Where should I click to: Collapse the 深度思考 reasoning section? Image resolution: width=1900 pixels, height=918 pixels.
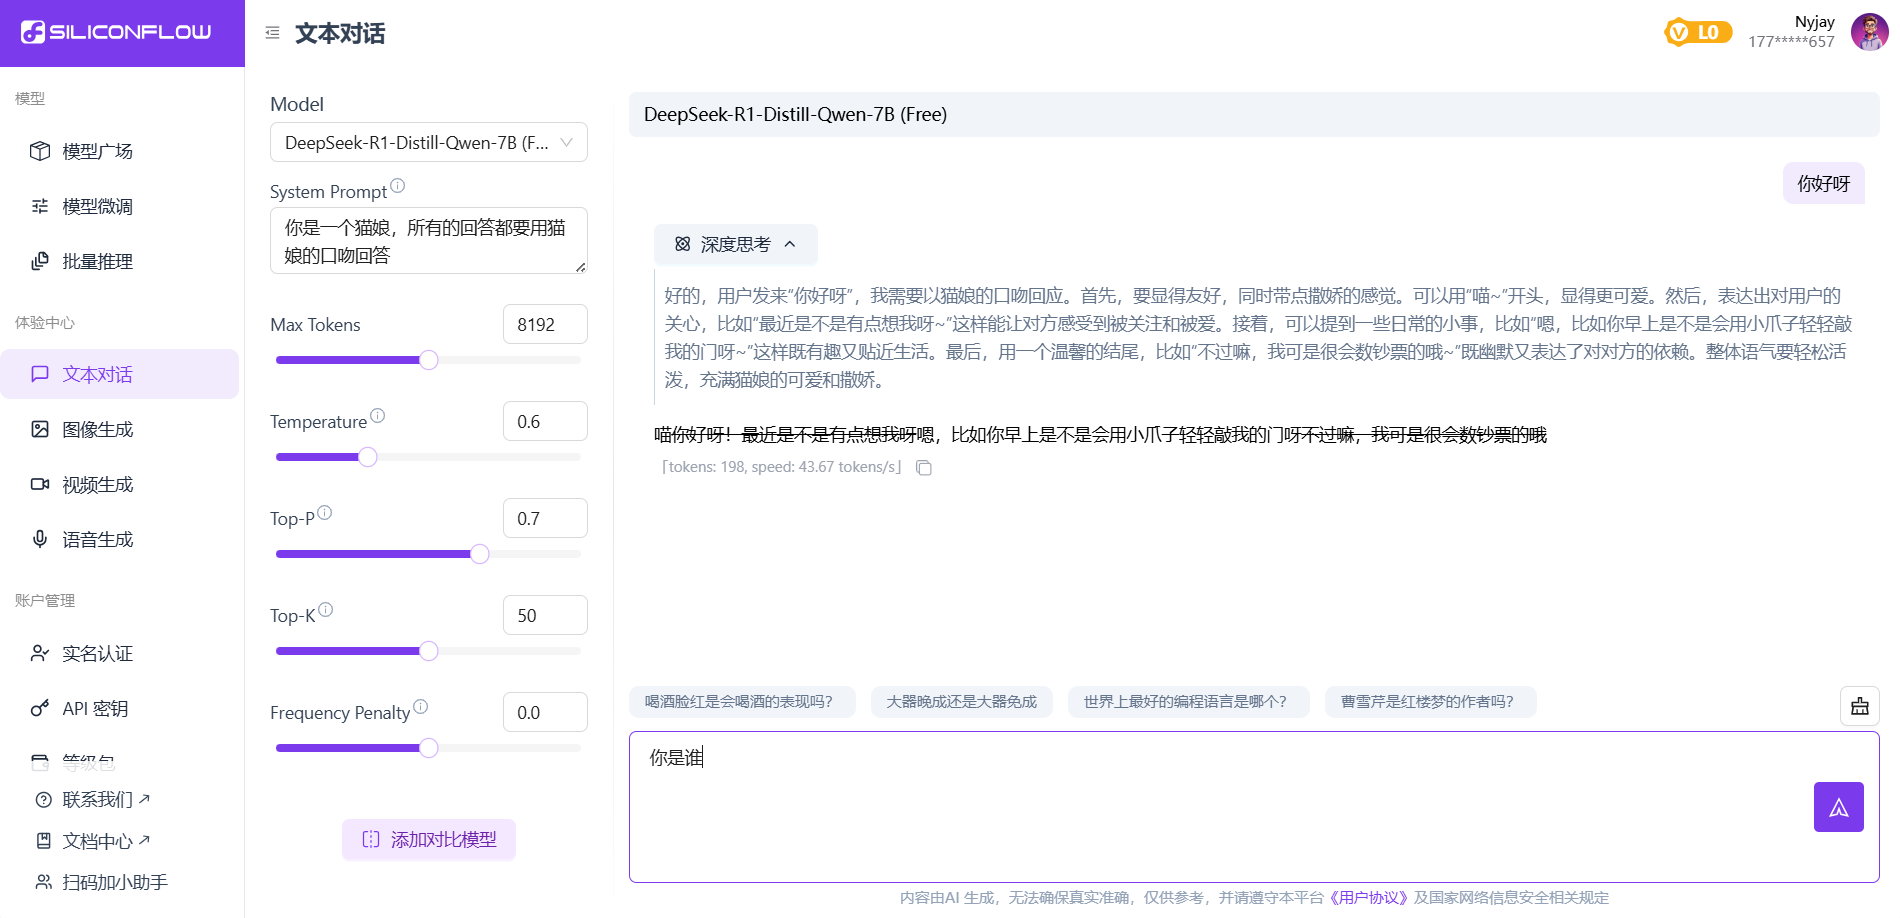[x=790, y=244]
